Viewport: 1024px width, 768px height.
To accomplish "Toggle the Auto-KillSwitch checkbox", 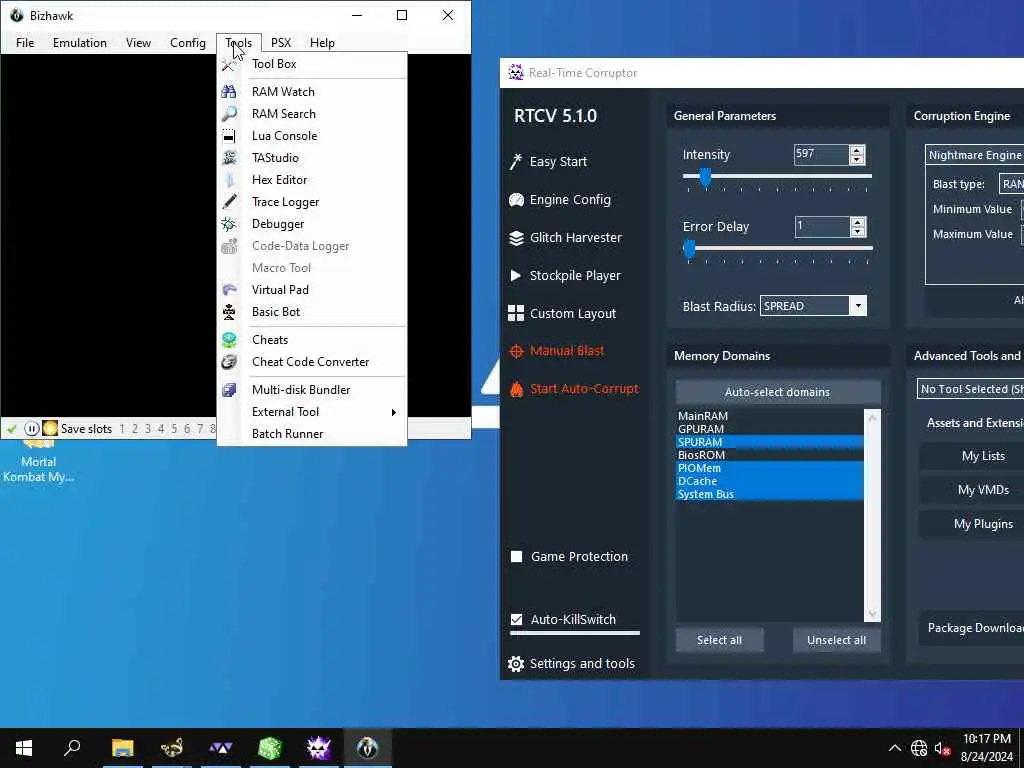I will click(x=517, y=619).
